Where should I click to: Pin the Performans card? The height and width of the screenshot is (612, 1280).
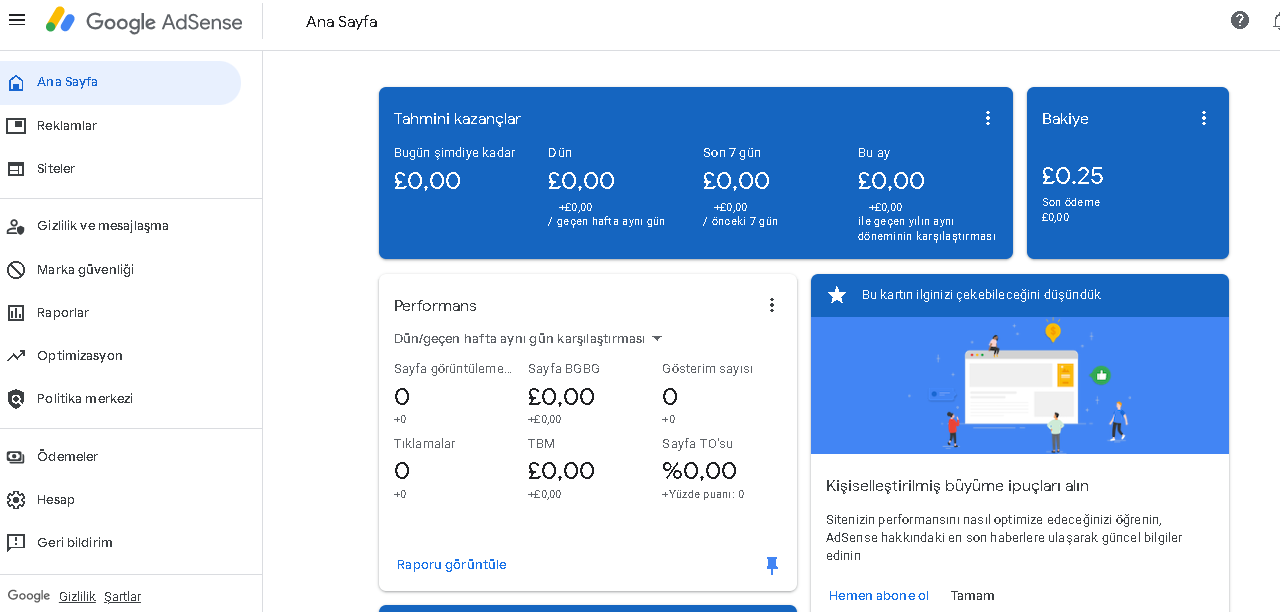(x=772, y=565)
